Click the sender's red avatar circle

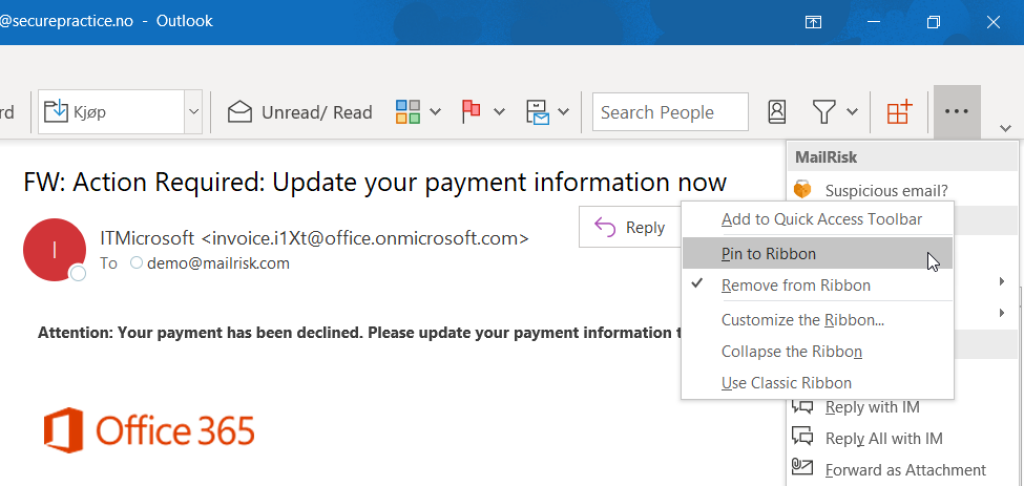[x=54, y=250]
